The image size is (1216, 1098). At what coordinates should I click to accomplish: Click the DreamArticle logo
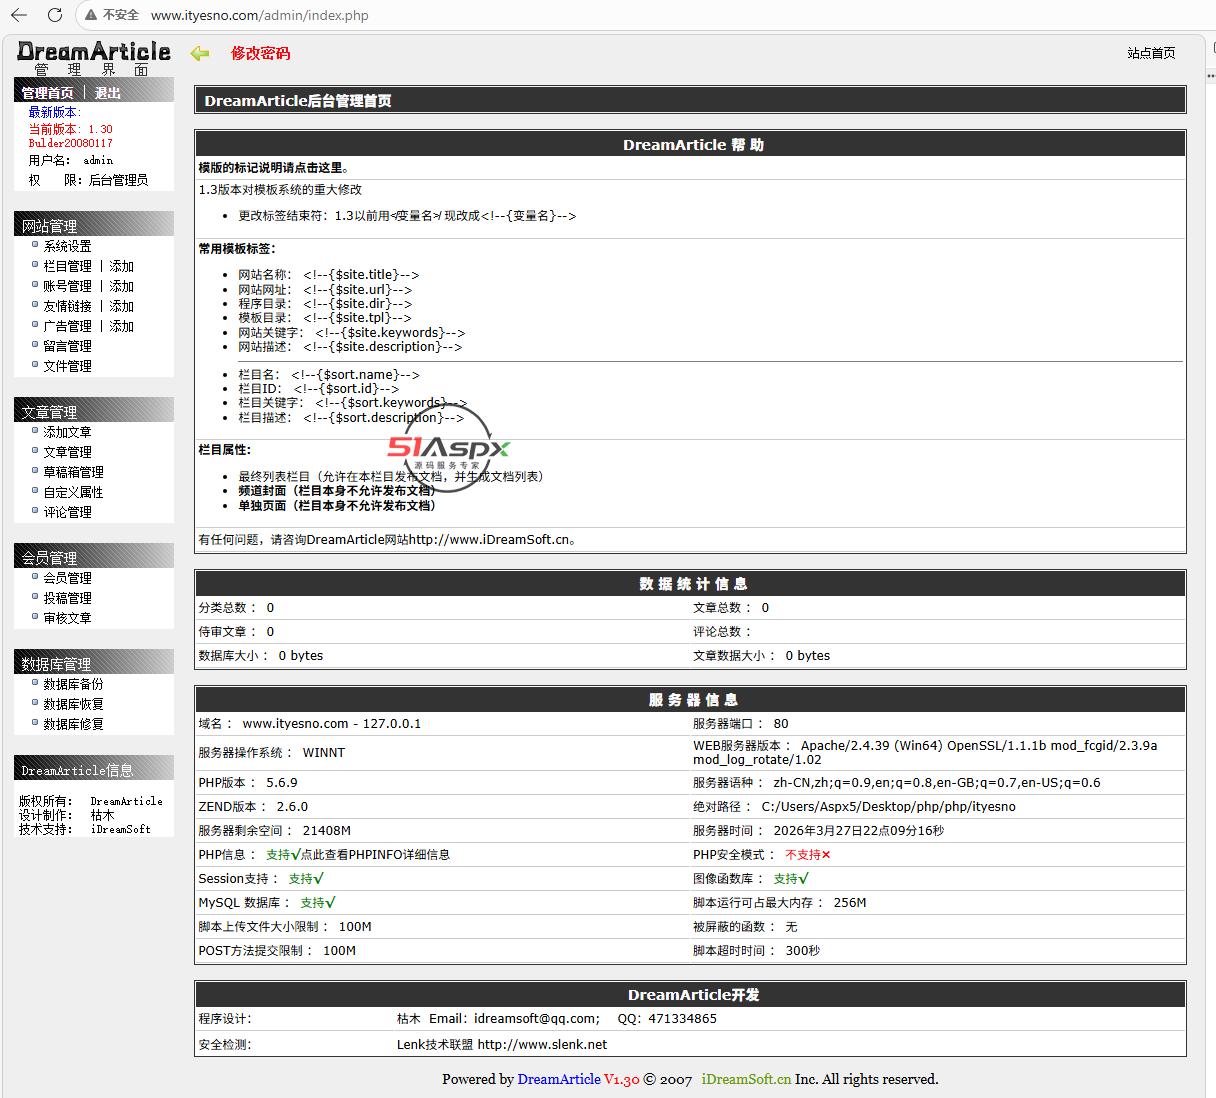point(94,52)
